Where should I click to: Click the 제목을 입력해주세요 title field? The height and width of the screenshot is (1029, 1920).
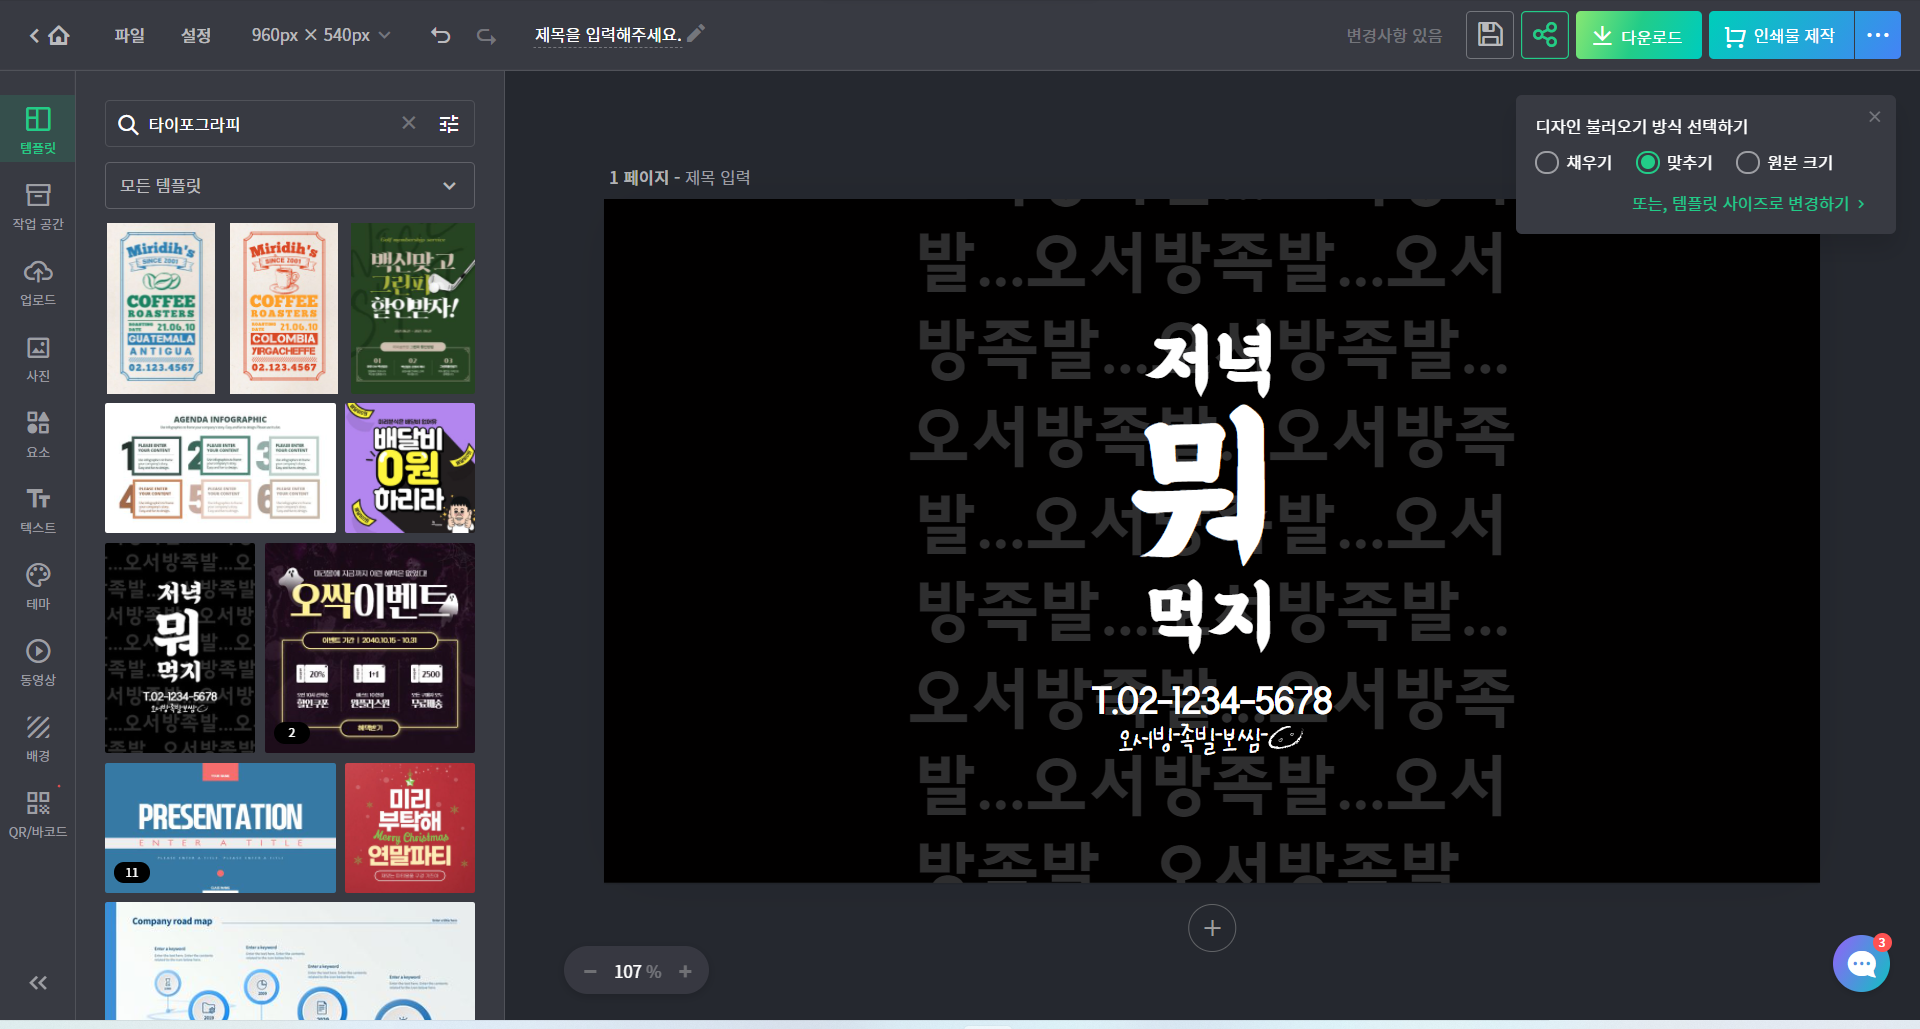point(607,36)
